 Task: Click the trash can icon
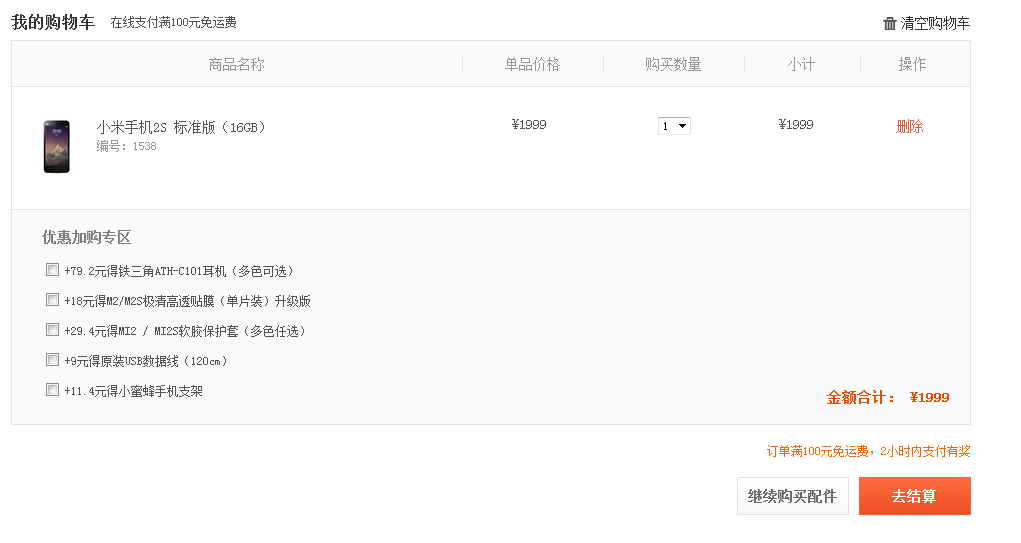pyautogui.click(x=890, y=23)
